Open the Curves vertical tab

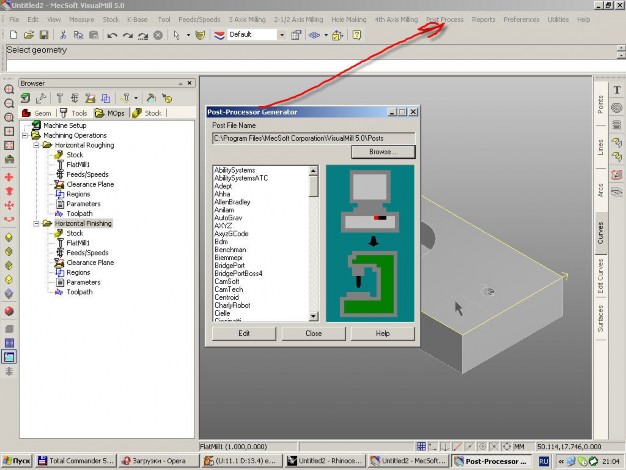(x=600, y=233)
